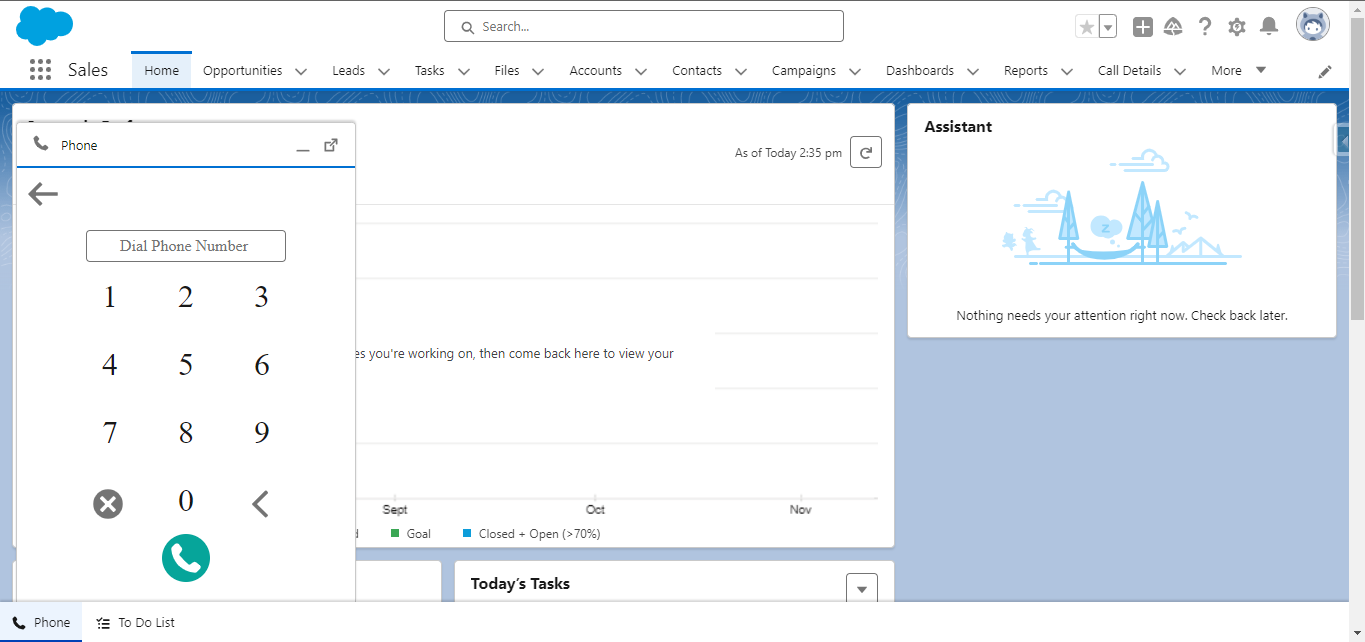The width and height of the screenshot is (1365, 642).
Task: Expand the Tasks tab dropdown chevron
Action: pyautogui.click(x=464, y=71)
